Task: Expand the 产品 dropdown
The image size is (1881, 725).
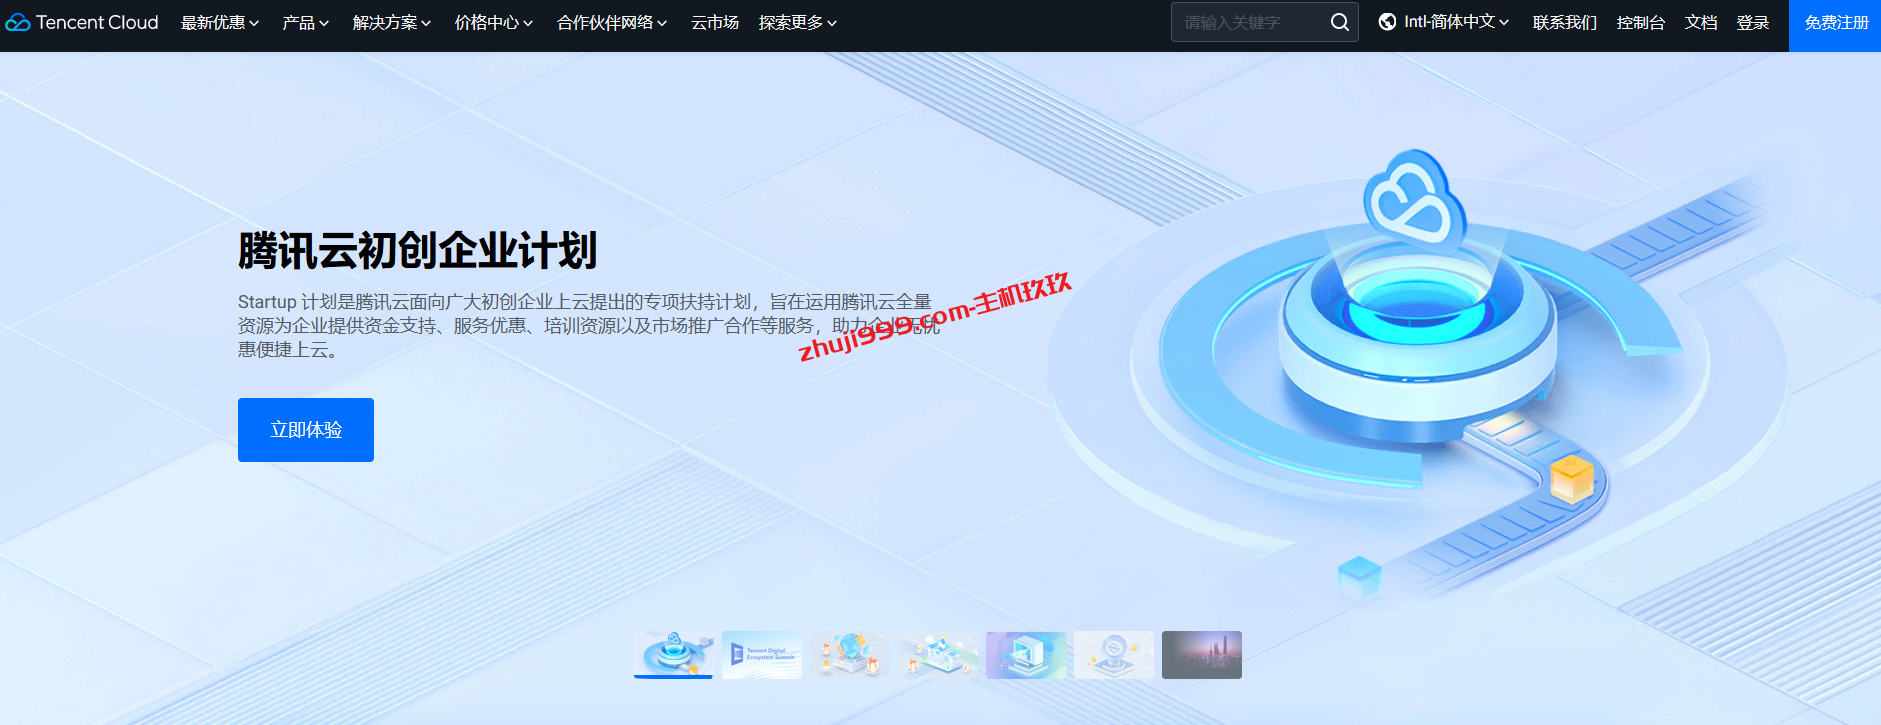Action: point(305,22)
